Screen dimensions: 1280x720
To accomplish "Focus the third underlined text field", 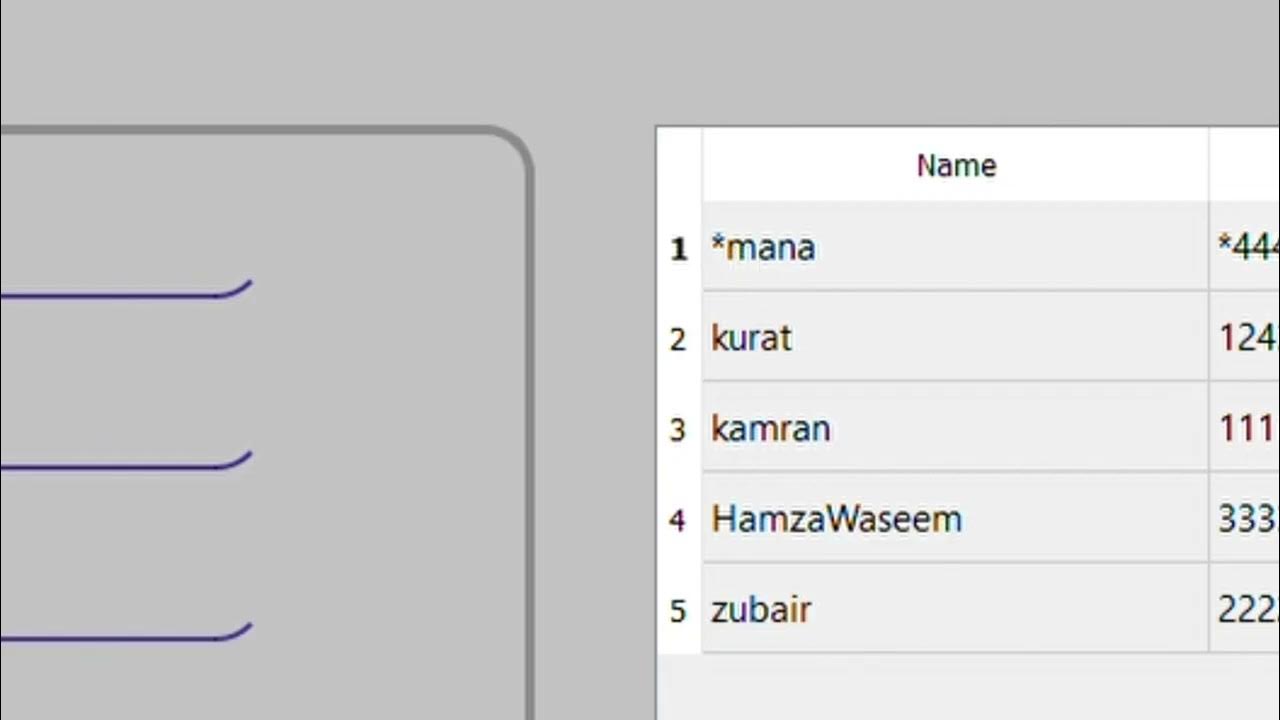I will 120,623.
